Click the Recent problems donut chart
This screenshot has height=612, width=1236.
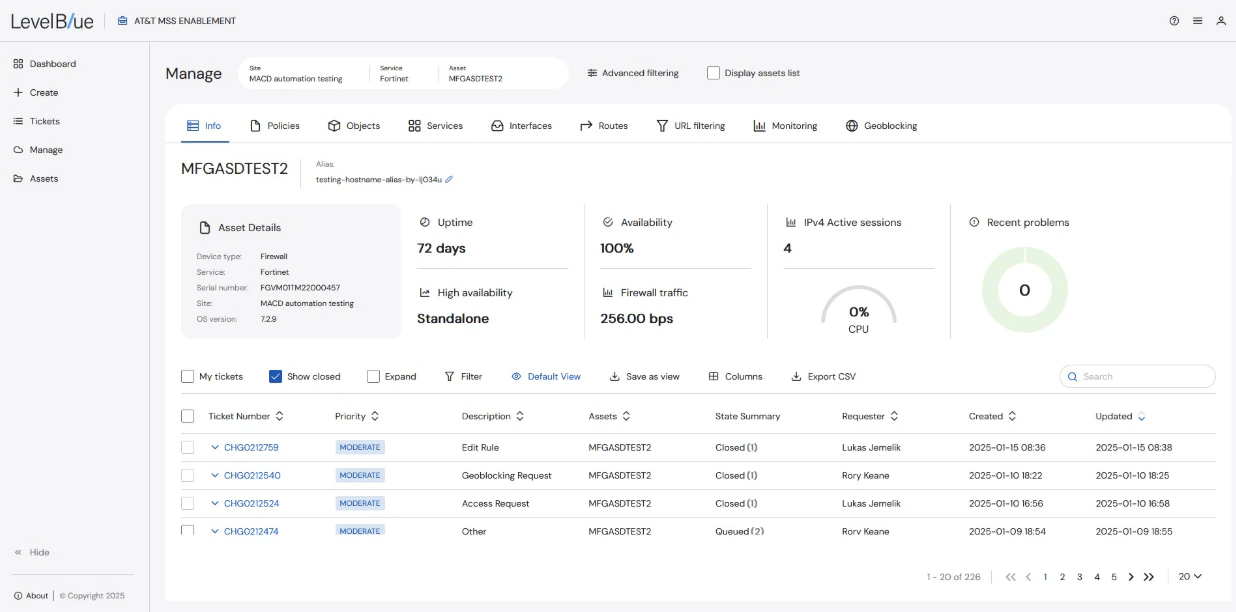pyautogui.click(x=1024, y=291)
